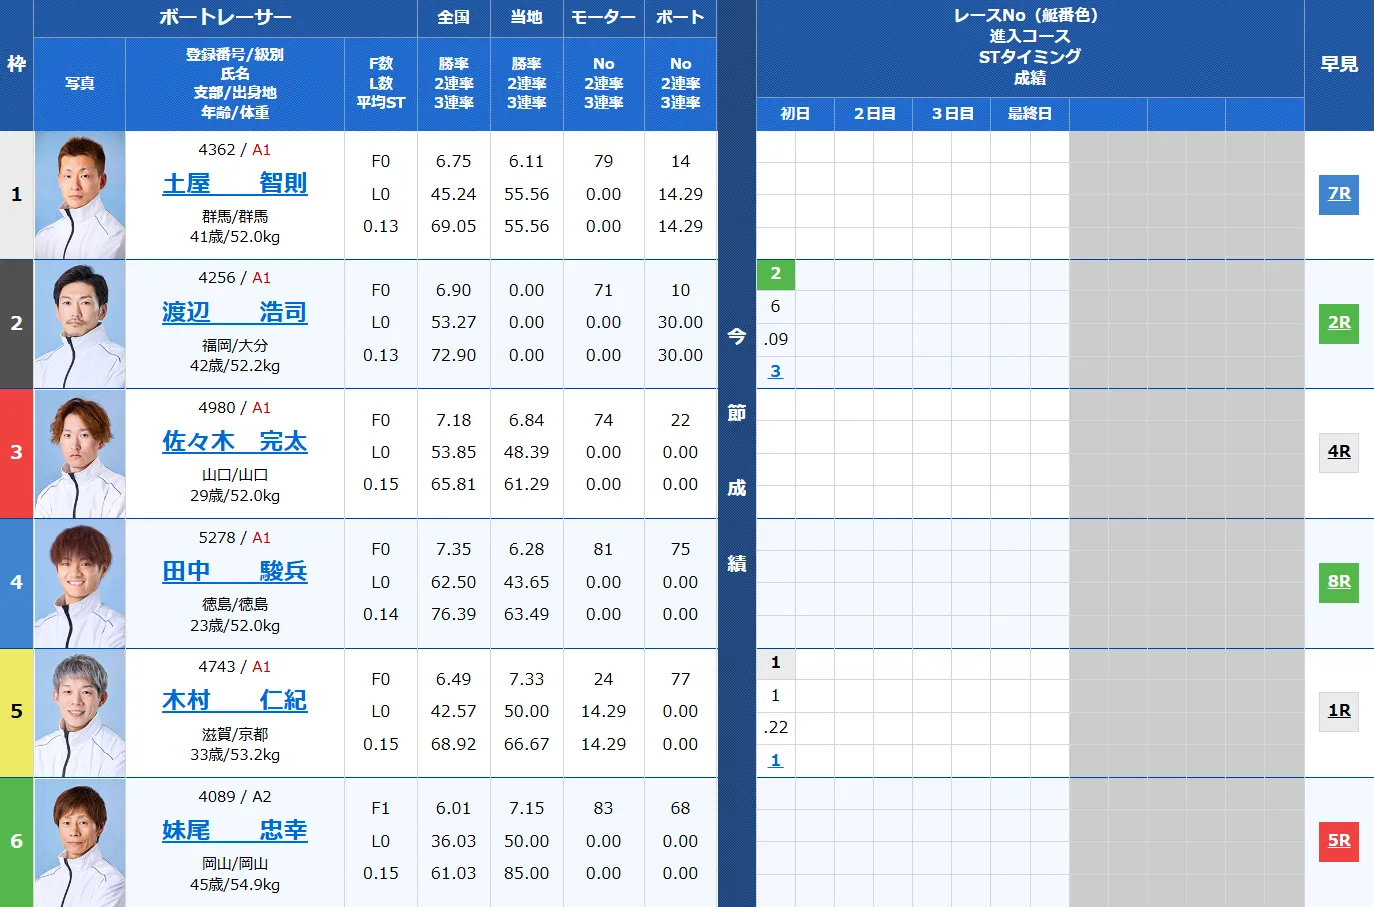The width and height of the screenshot is (1374, 907).
Task: Click the photo of racer 田中 駿兵
Action: pos(80,584)
